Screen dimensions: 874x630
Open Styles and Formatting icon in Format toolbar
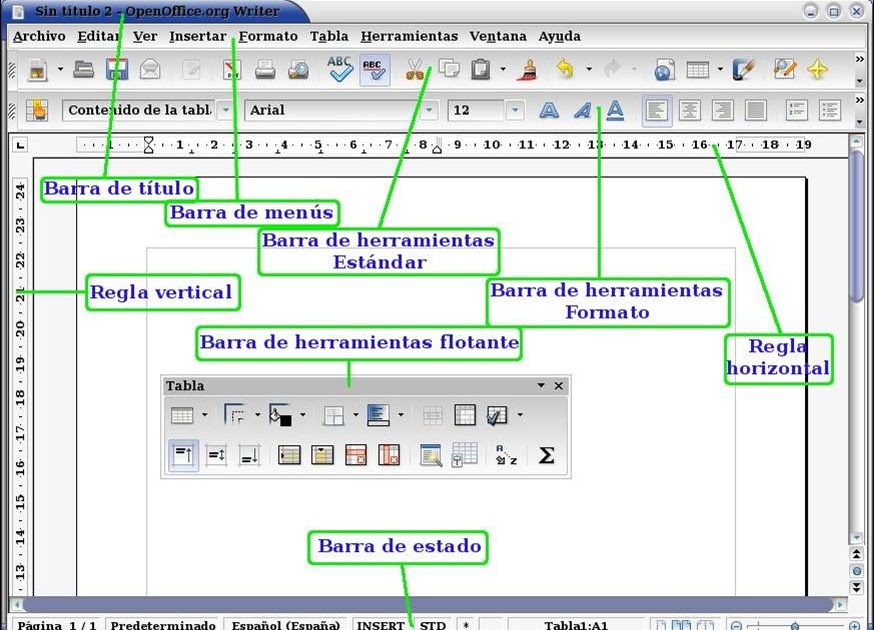tap(37, 110)
